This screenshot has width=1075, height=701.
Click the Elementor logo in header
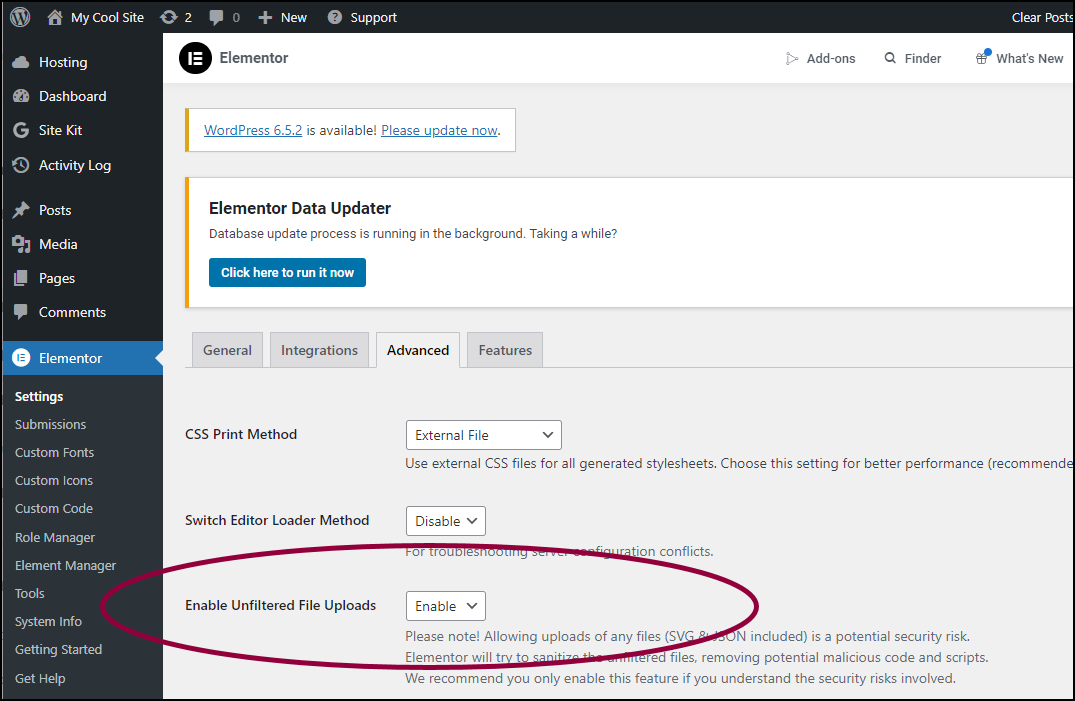tap(195, 58)
